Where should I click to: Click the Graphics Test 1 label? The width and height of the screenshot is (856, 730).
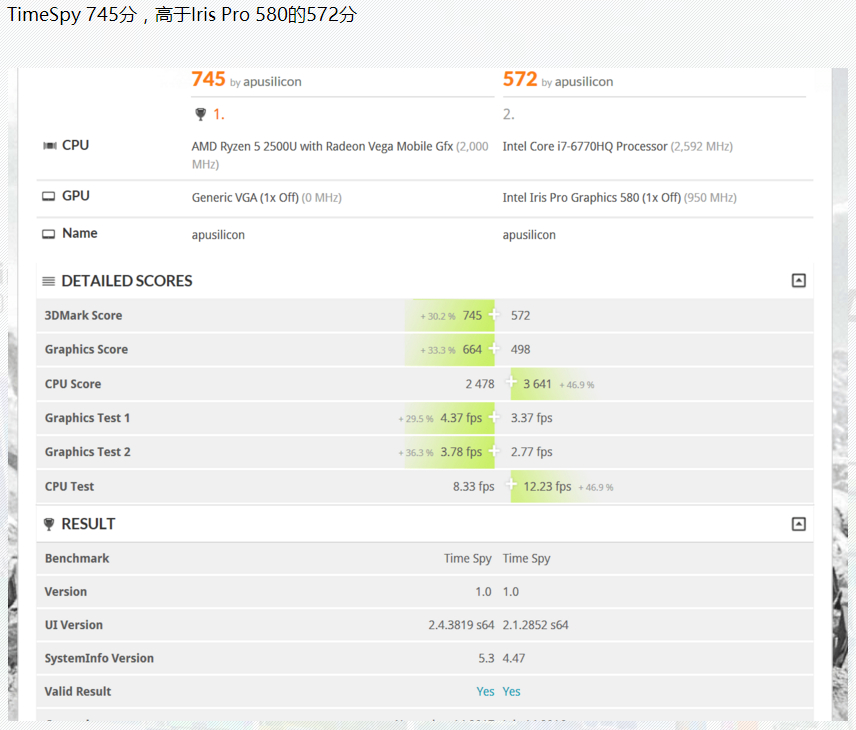87,418
